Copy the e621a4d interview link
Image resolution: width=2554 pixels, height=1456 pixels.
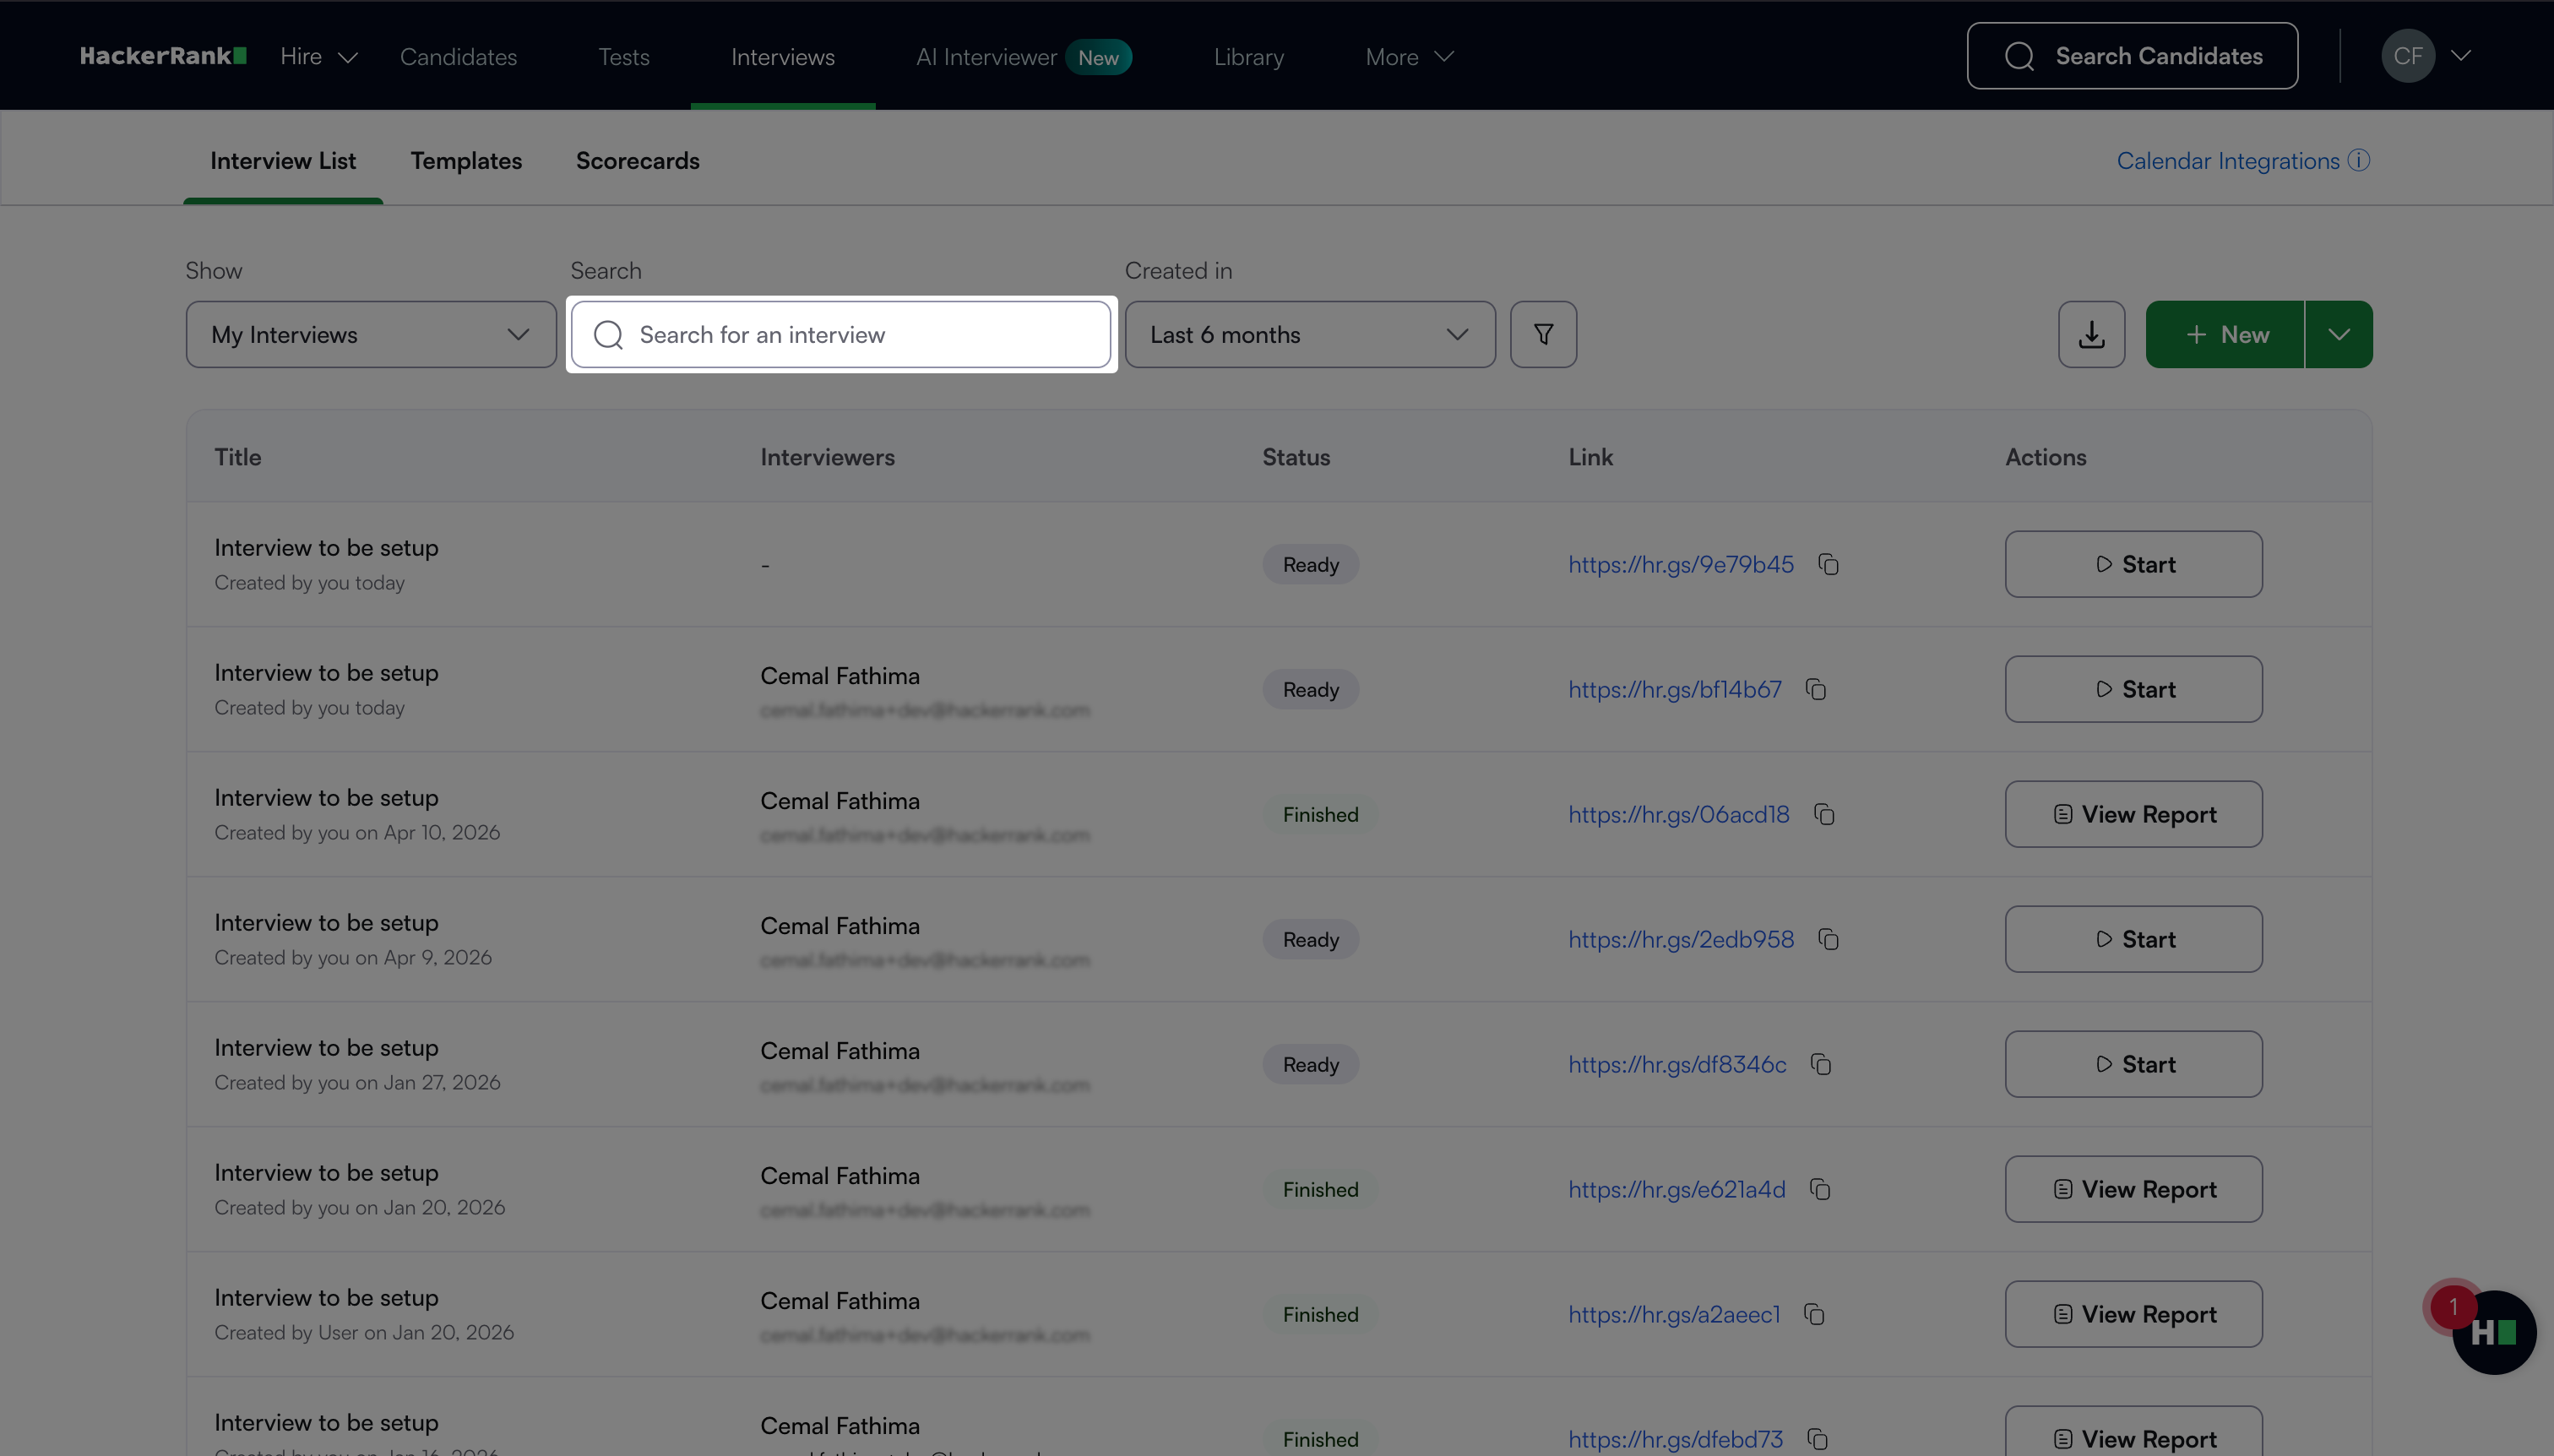1820,1190
